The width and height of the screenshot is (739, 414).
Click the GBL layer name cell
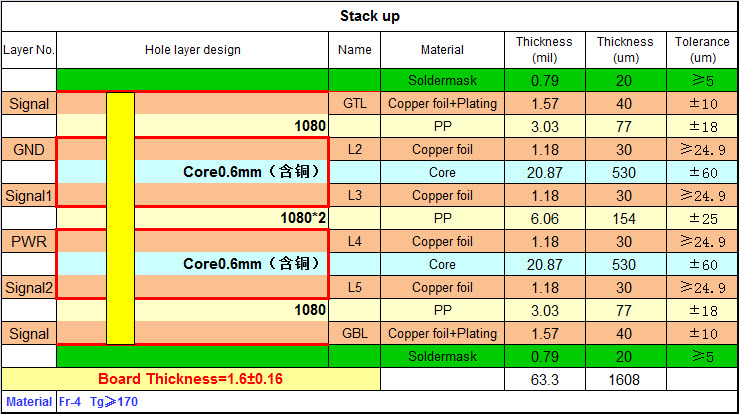(355, 333)
